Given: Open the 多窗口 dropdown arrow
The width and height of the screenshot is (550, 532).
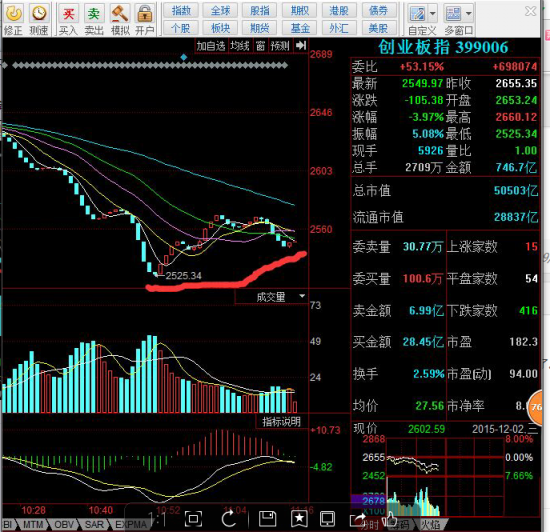Looking at the screenshot, I should coord(469,14).
